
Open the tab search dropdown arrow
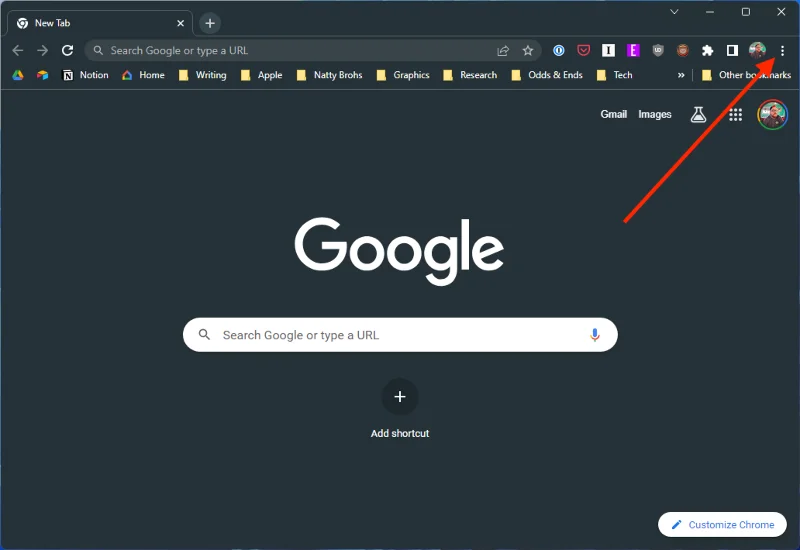pos(674,12)
